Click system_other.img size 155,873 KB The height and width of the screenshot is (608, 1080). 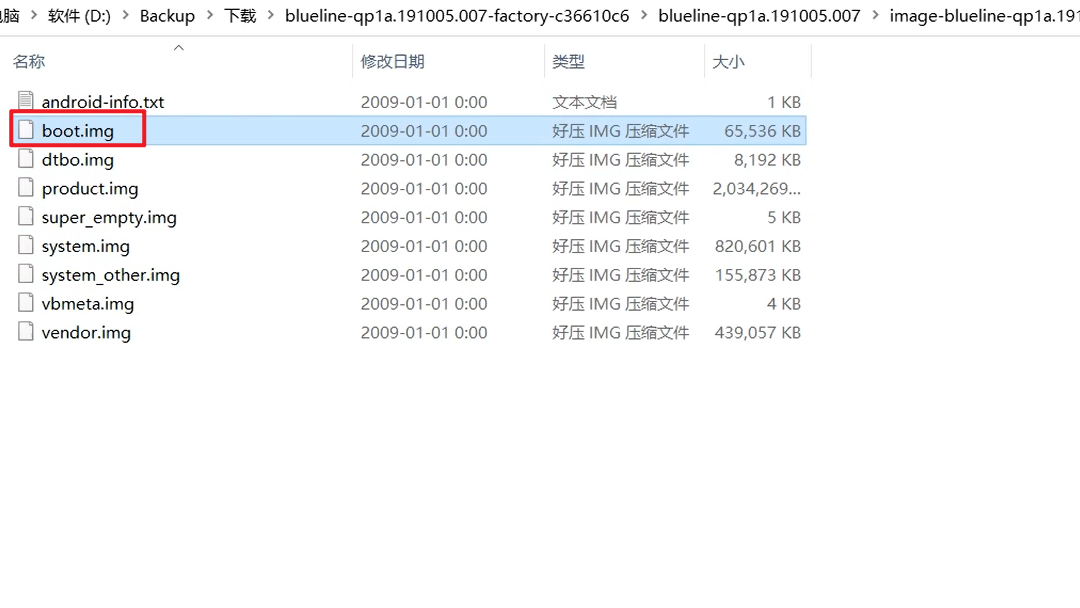pyautogui.click(x=758, y=275)
